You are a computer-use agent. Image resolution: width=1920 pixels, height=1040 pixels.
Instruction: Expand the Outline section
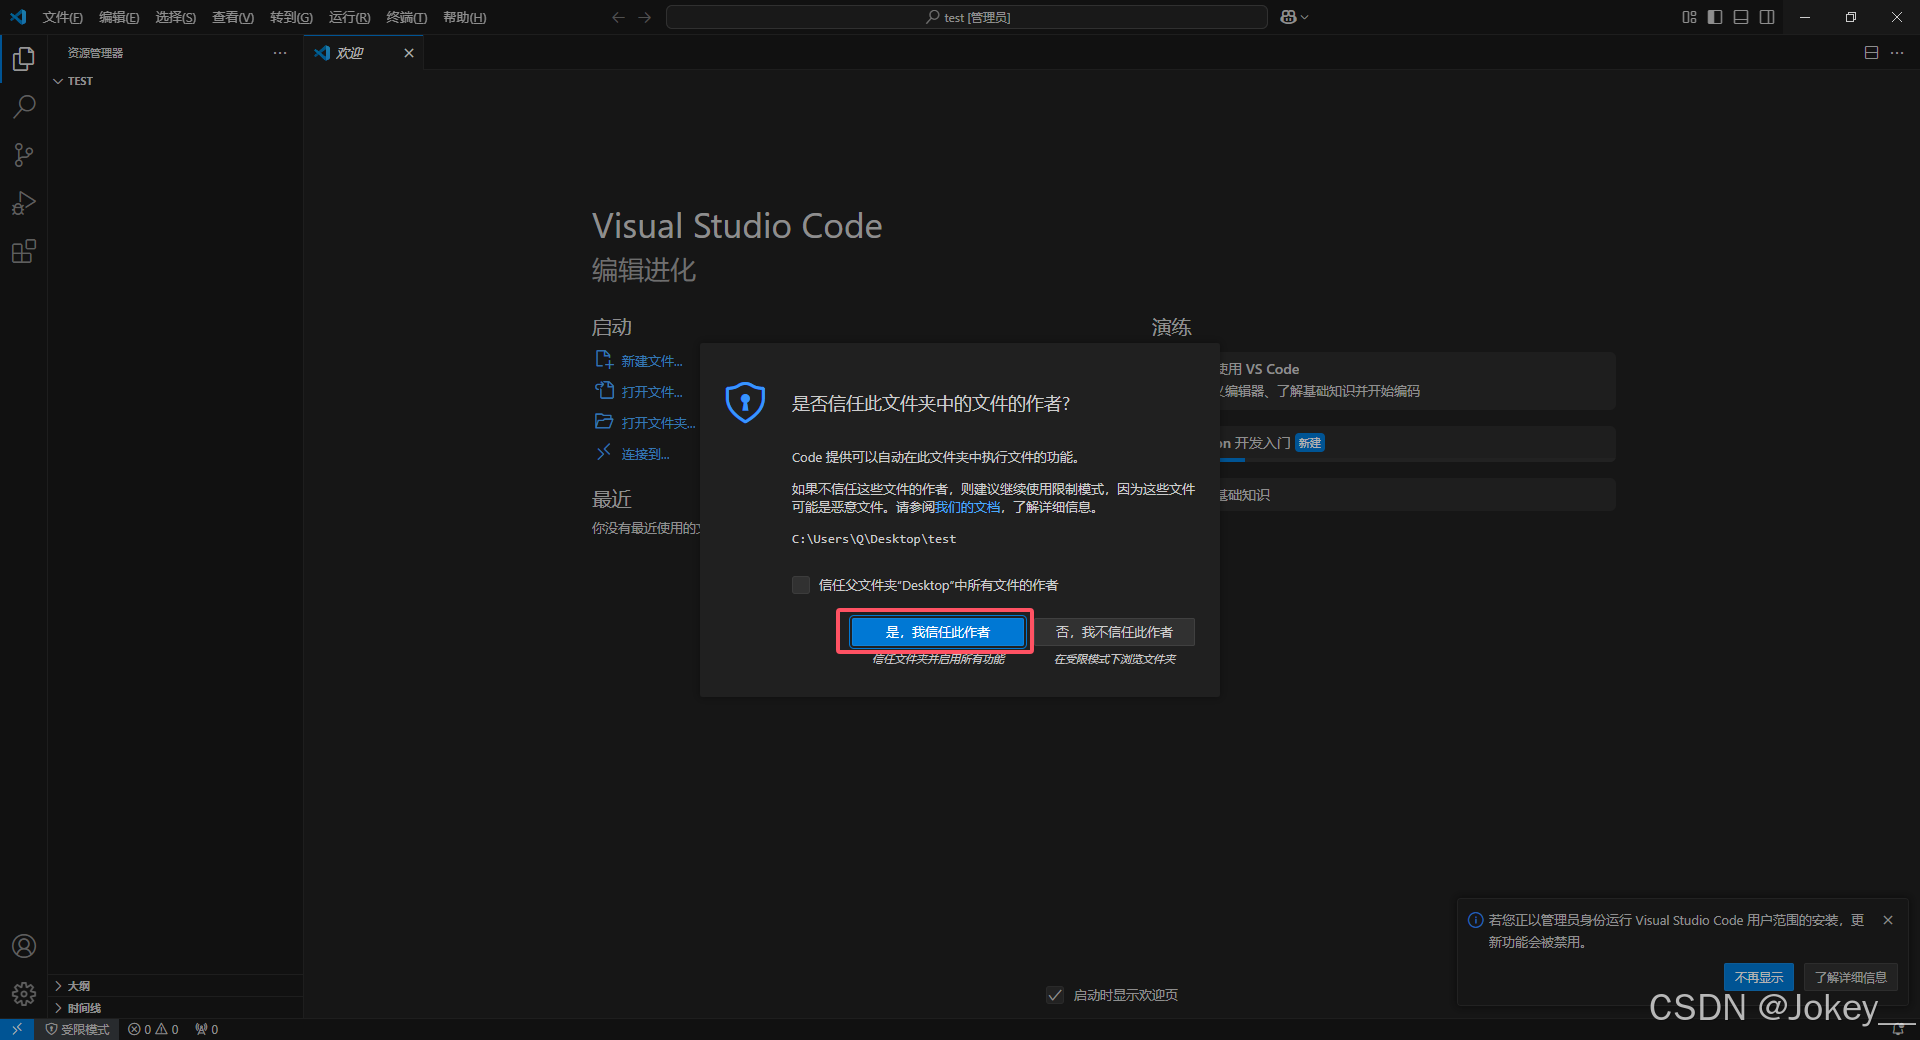(175, 986)
